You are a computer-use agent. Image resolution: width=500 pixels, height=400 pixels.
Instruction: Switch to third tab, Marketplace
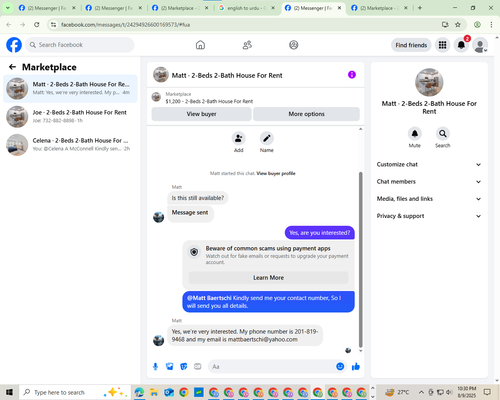(x=180, y=8)
